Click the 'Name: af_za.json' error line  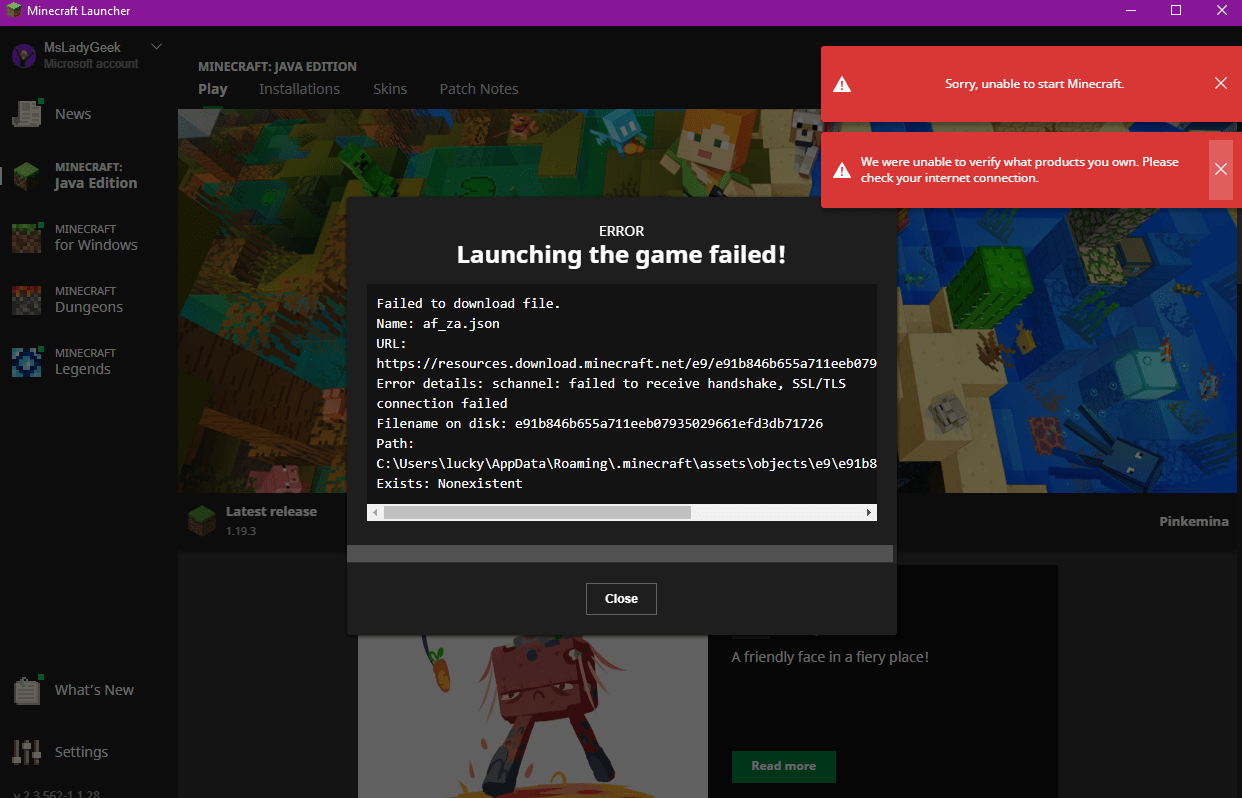point(438,323)
